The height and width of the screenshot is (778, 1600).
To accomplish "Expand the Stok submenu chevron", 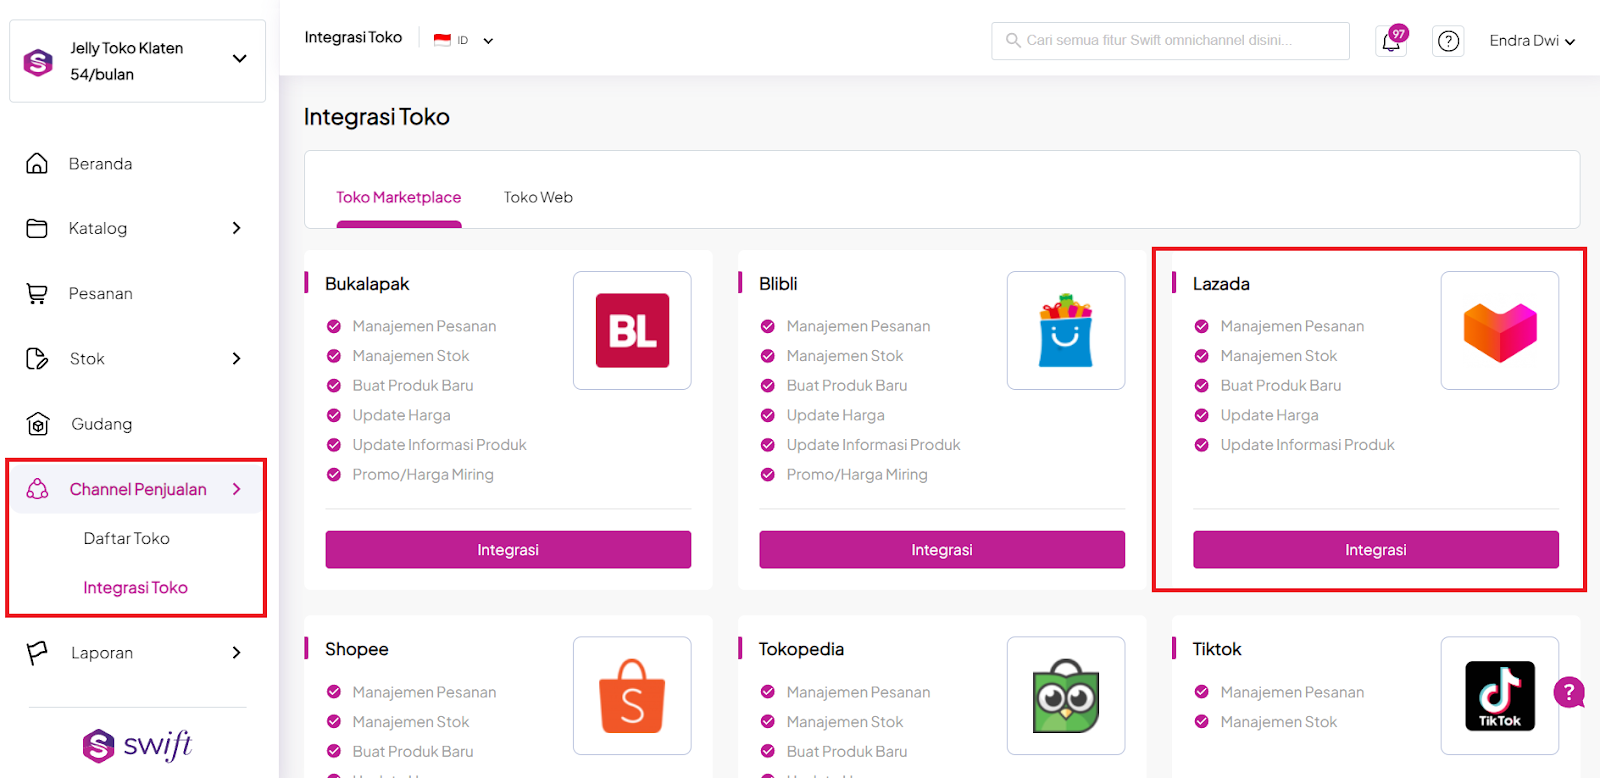I will (237, 358).
